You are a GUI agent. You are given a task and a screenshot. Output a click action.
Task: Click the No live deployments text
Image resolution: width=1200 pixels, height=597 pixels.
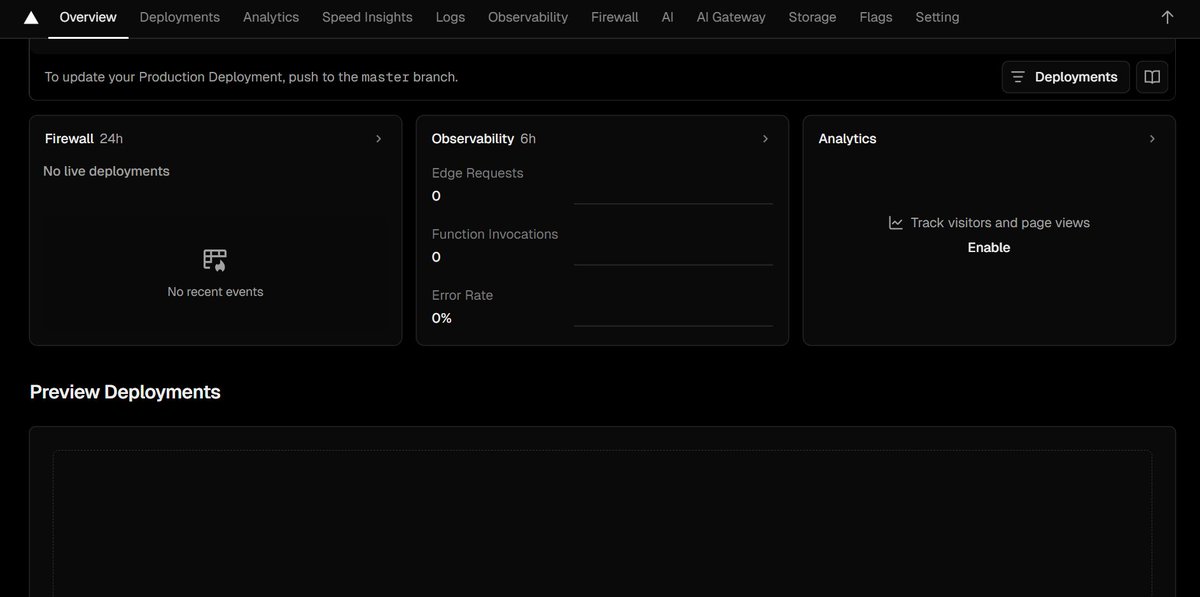click(106, 171)
